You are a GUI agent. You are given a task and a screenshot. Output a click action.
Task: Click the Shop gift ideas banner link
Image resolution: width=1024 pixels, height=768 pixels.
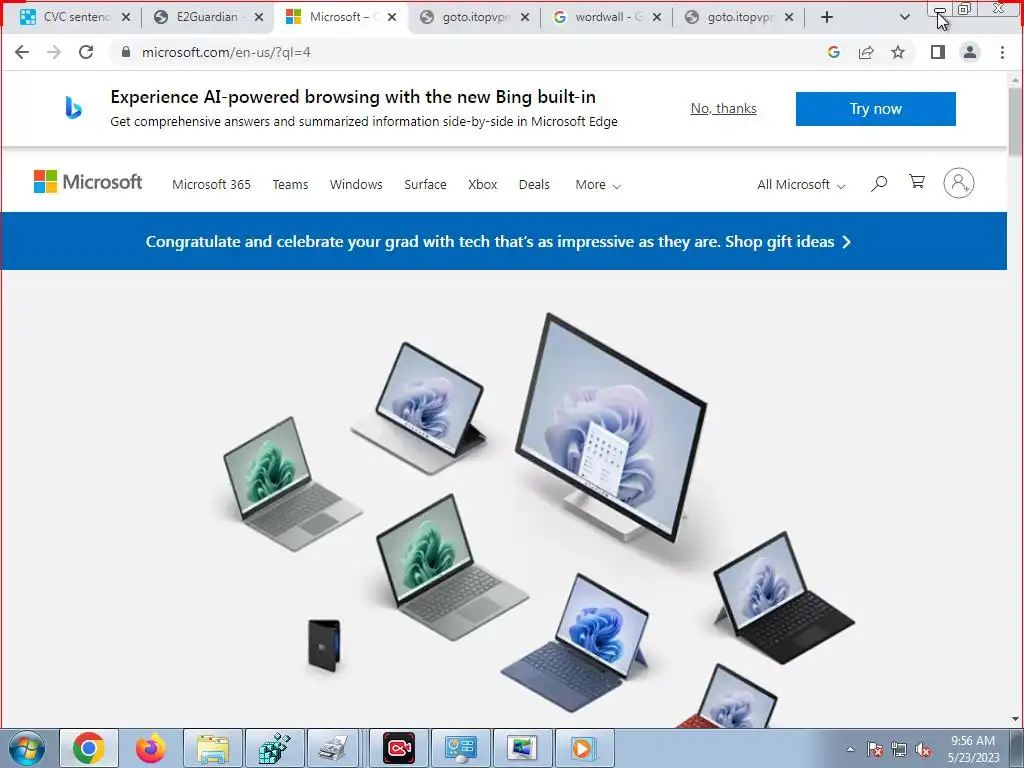tap(788, 242)
